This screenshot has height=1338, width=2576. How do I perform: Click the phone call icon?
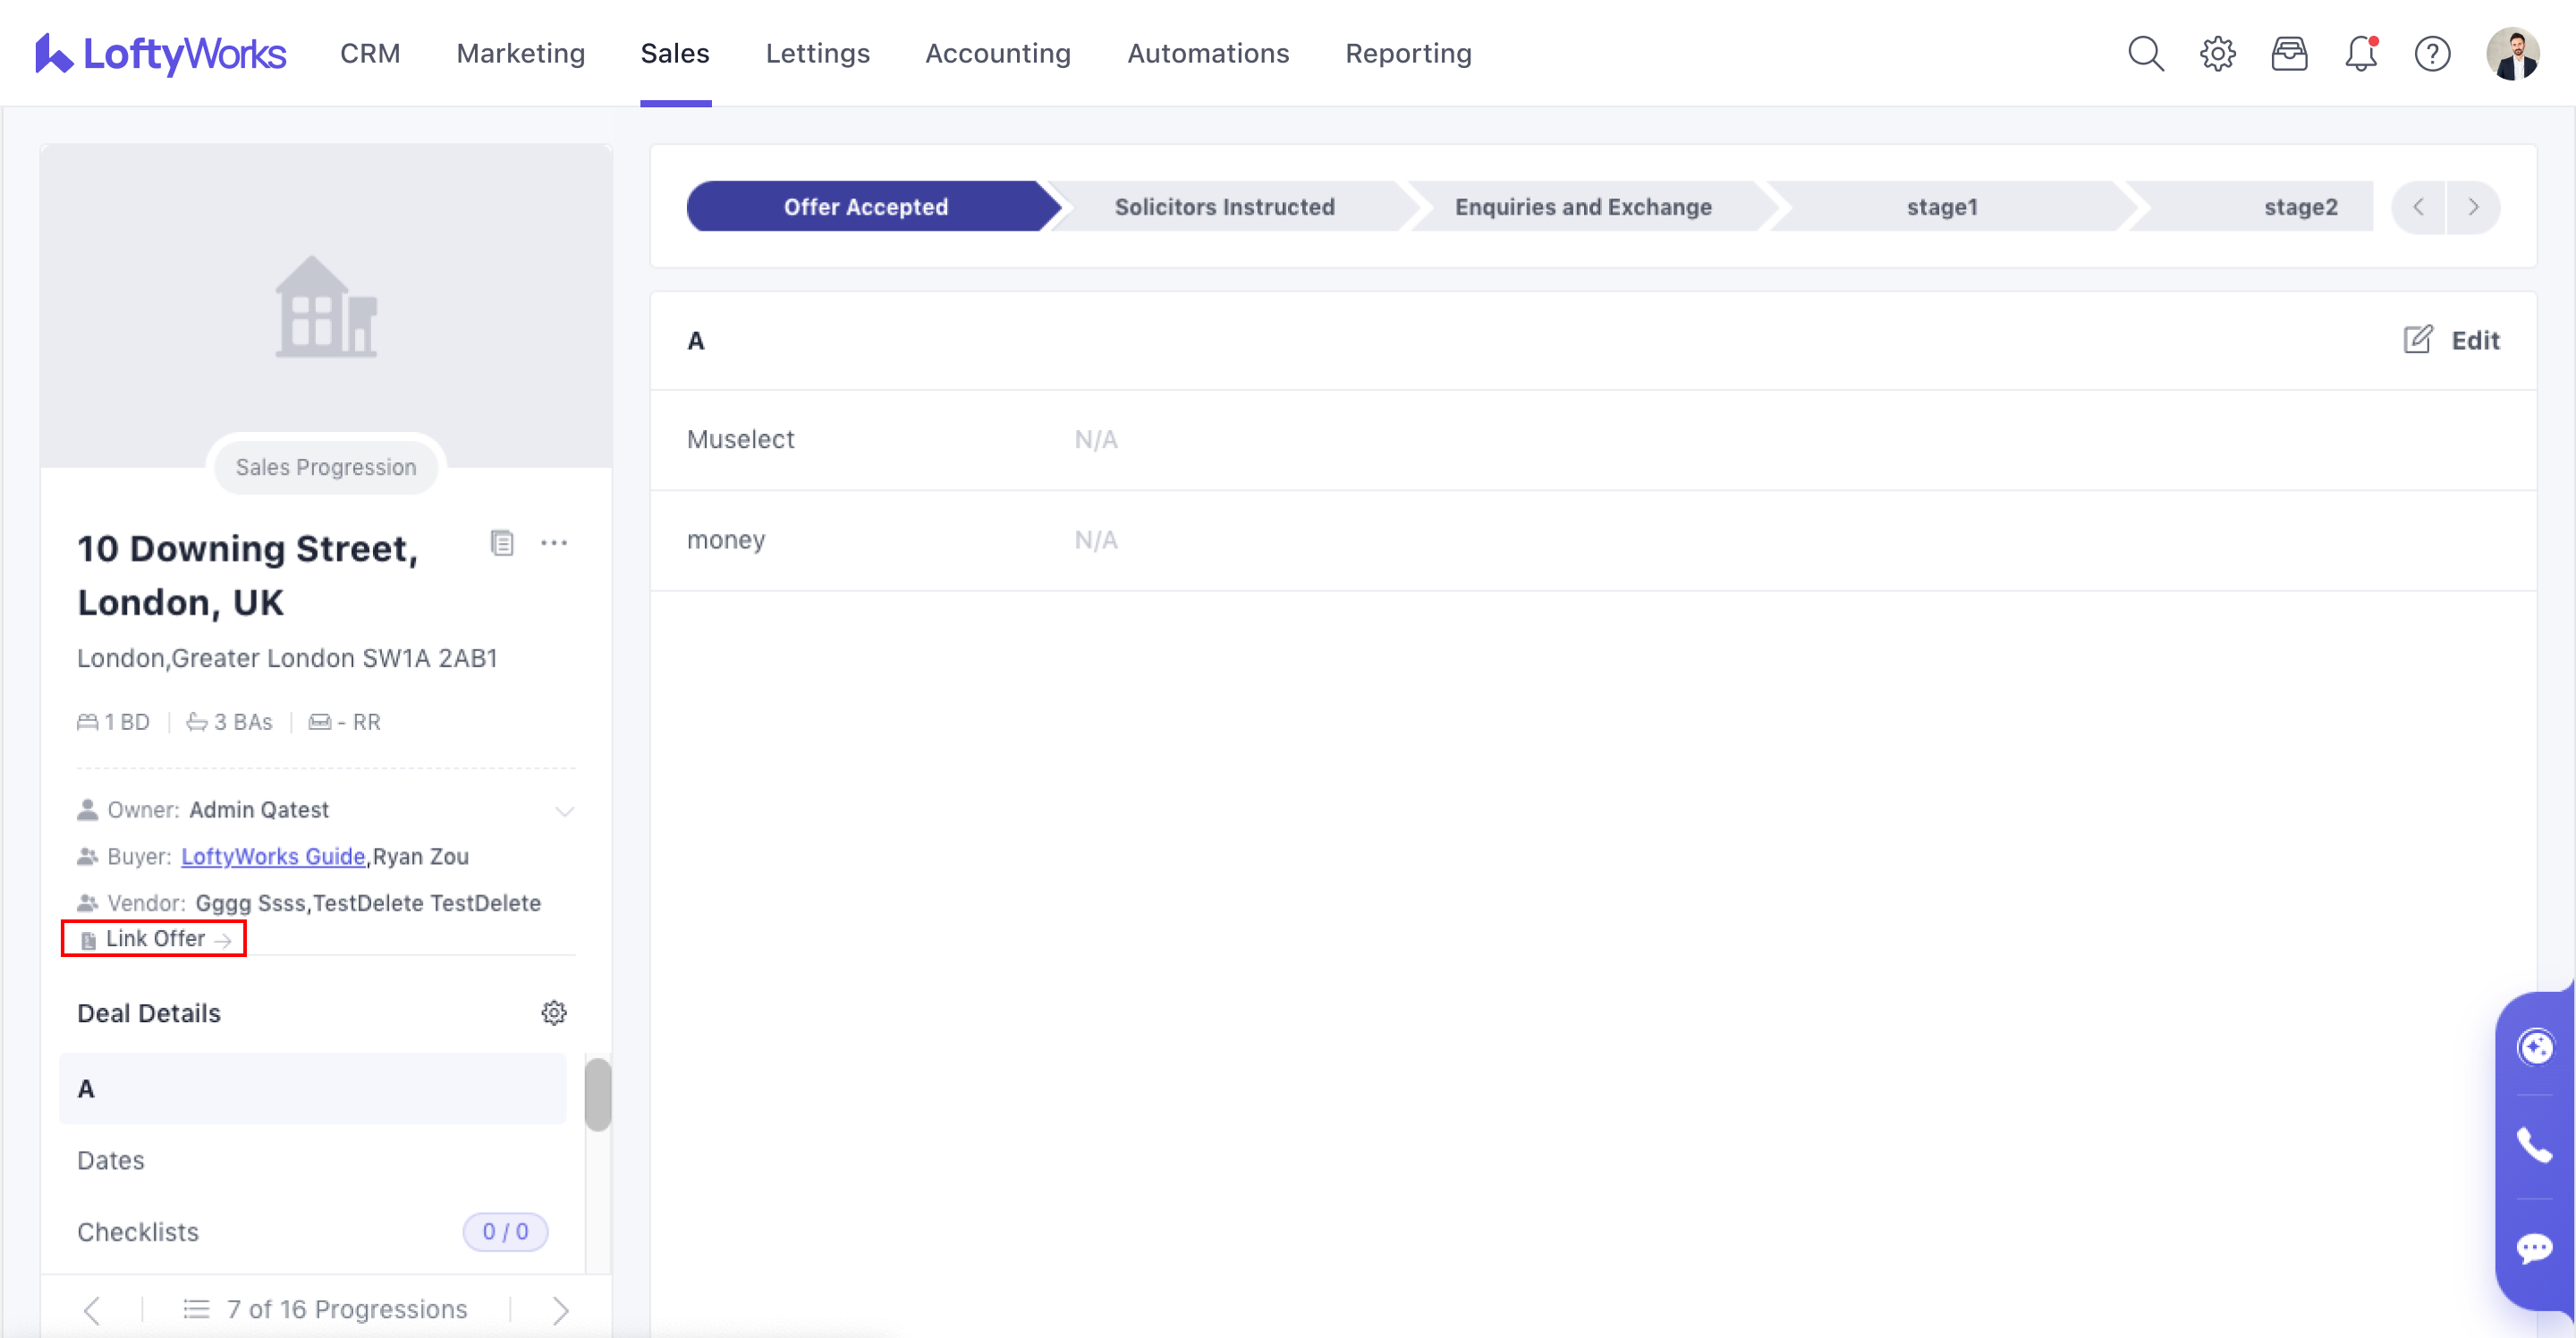2534,1145
